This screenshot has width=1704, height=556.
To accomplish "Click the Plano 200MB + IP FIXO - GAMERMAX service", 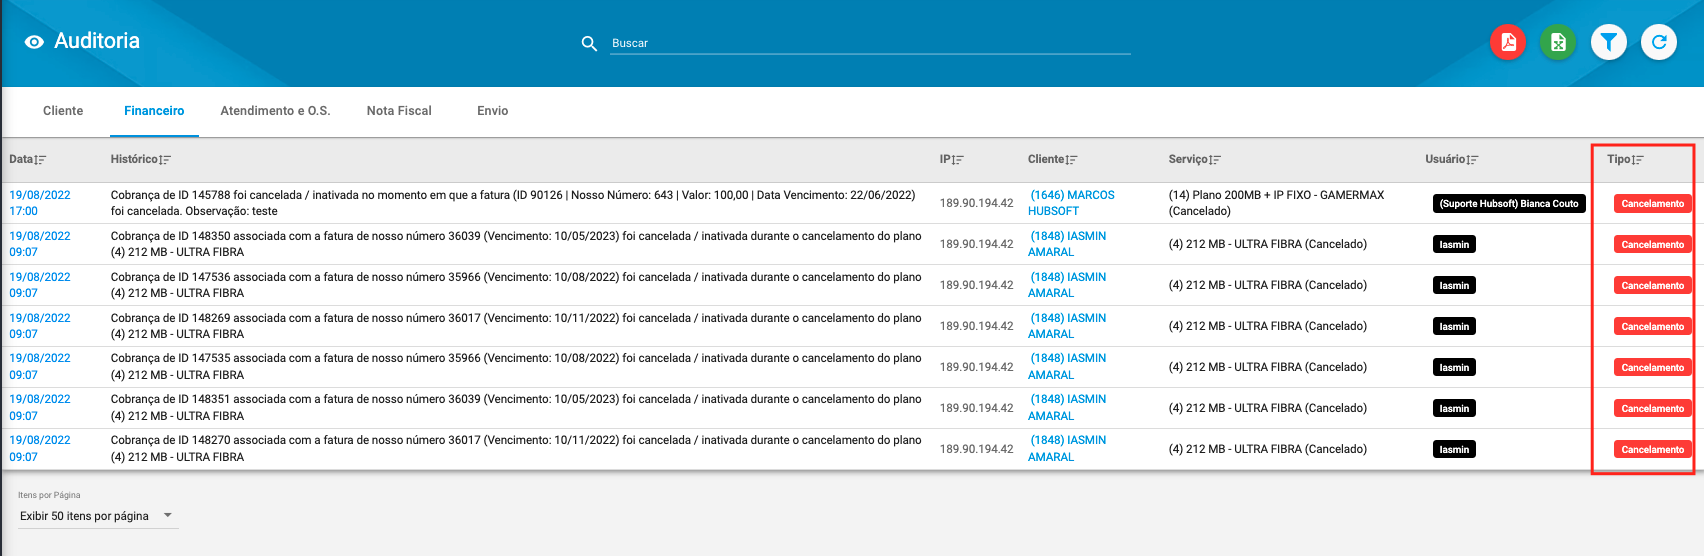I will point(1276,203).
